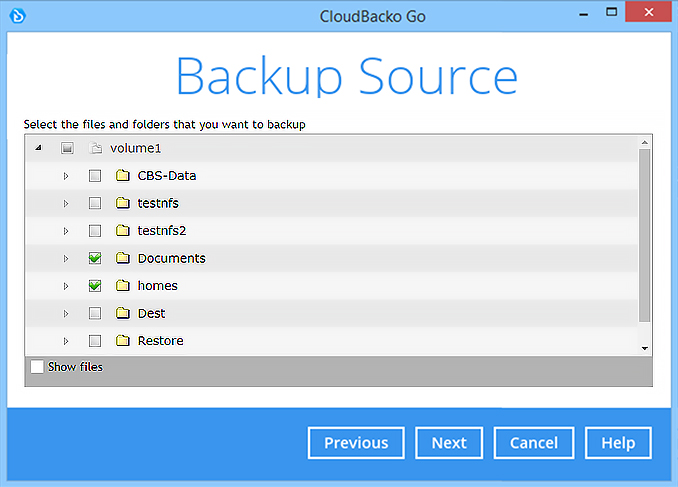Viewport: 678px width, 487px height.
Task: Select the Documents folder name
Action: tap(172, 258)
